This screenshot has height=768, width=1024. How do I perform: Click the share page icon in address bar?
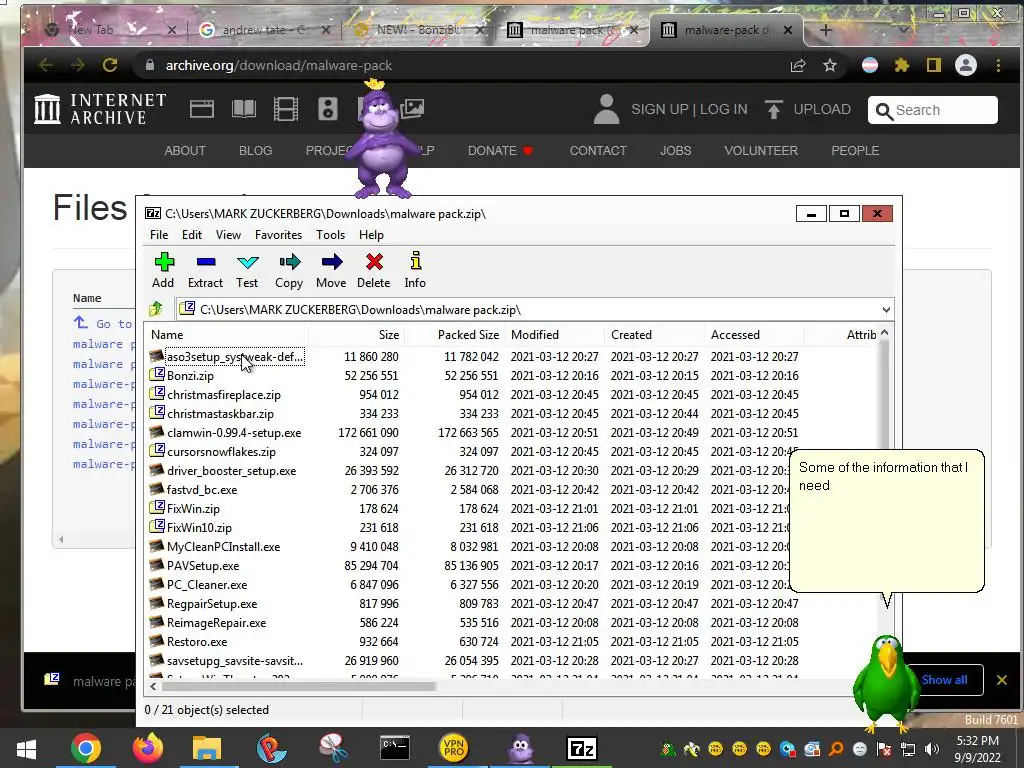(798, 65)
